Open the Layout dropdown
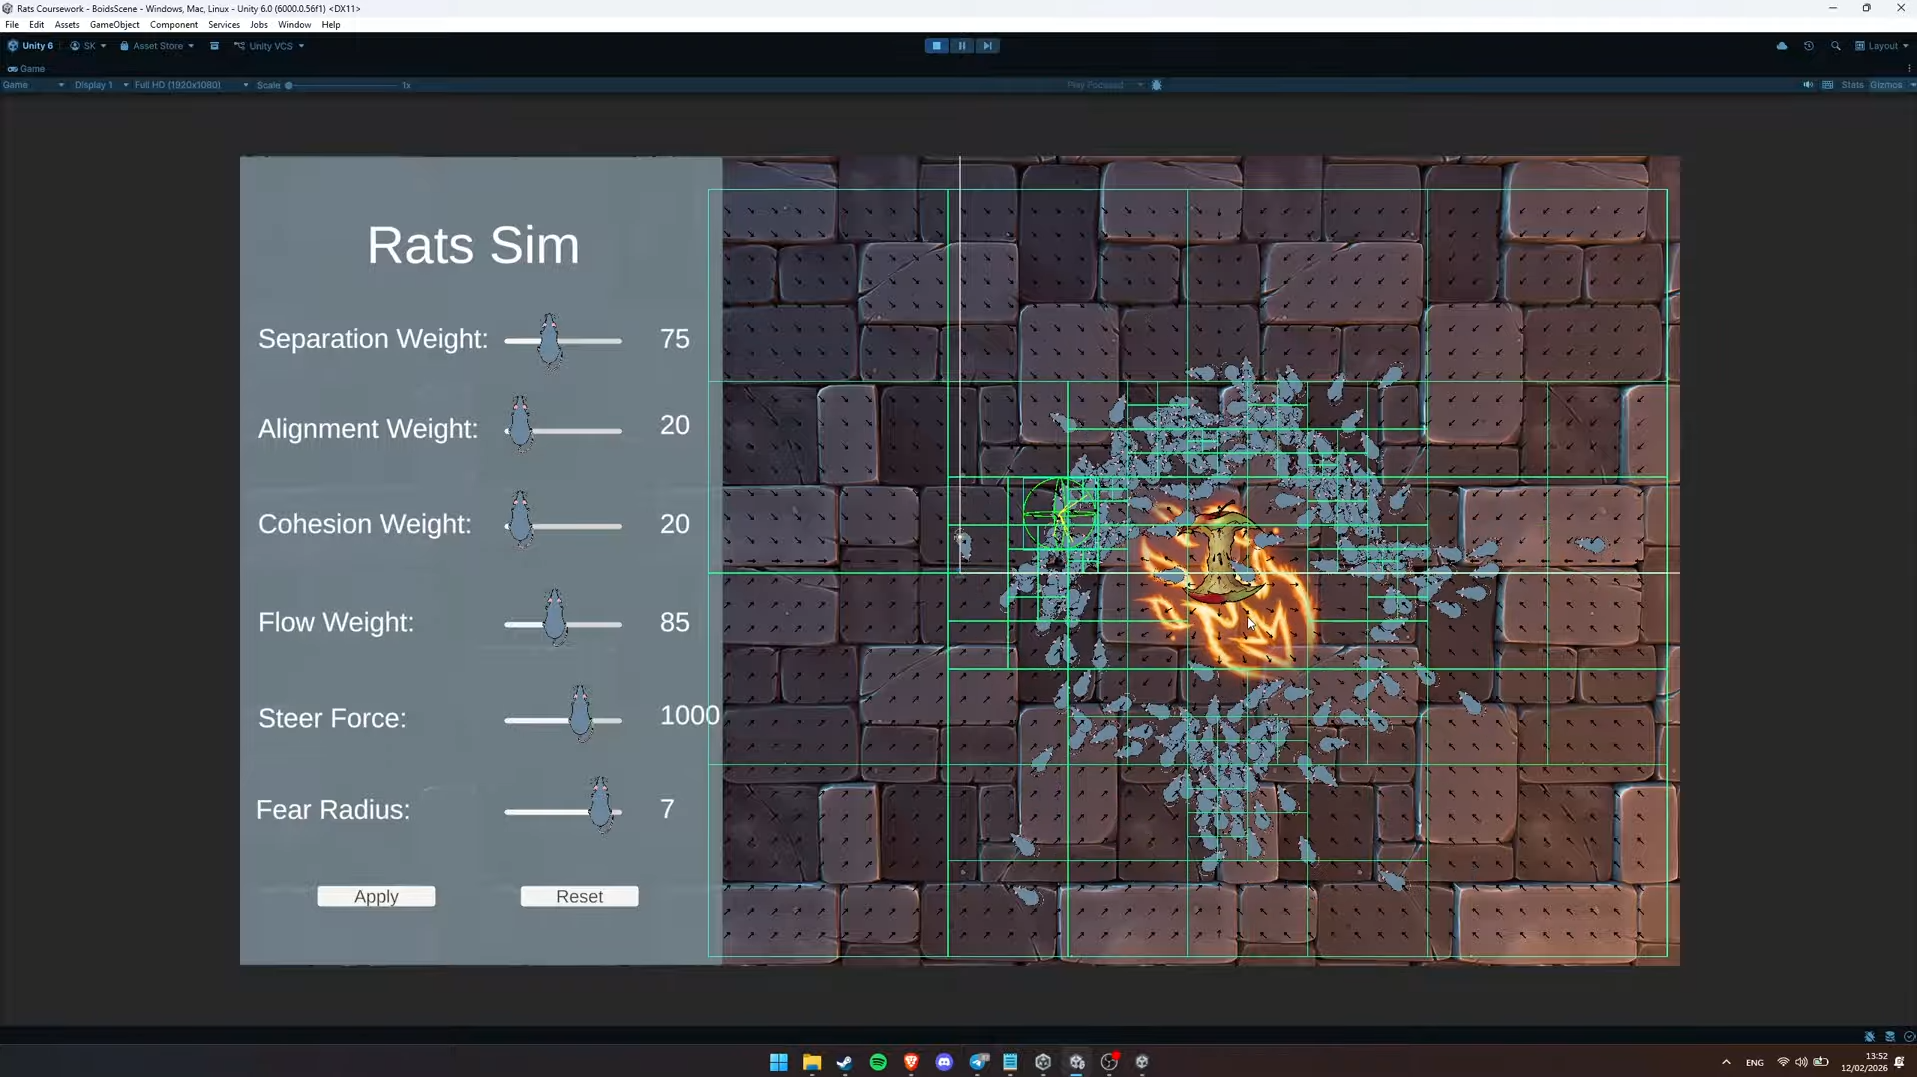The width and height of the screenshot is (1917, 1077). (1882, 46)
